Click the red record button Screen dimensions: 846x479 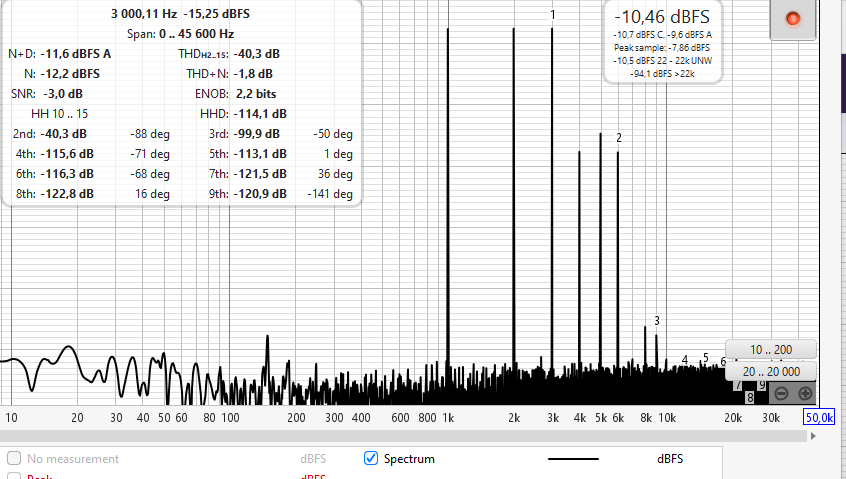coord(793,19)
